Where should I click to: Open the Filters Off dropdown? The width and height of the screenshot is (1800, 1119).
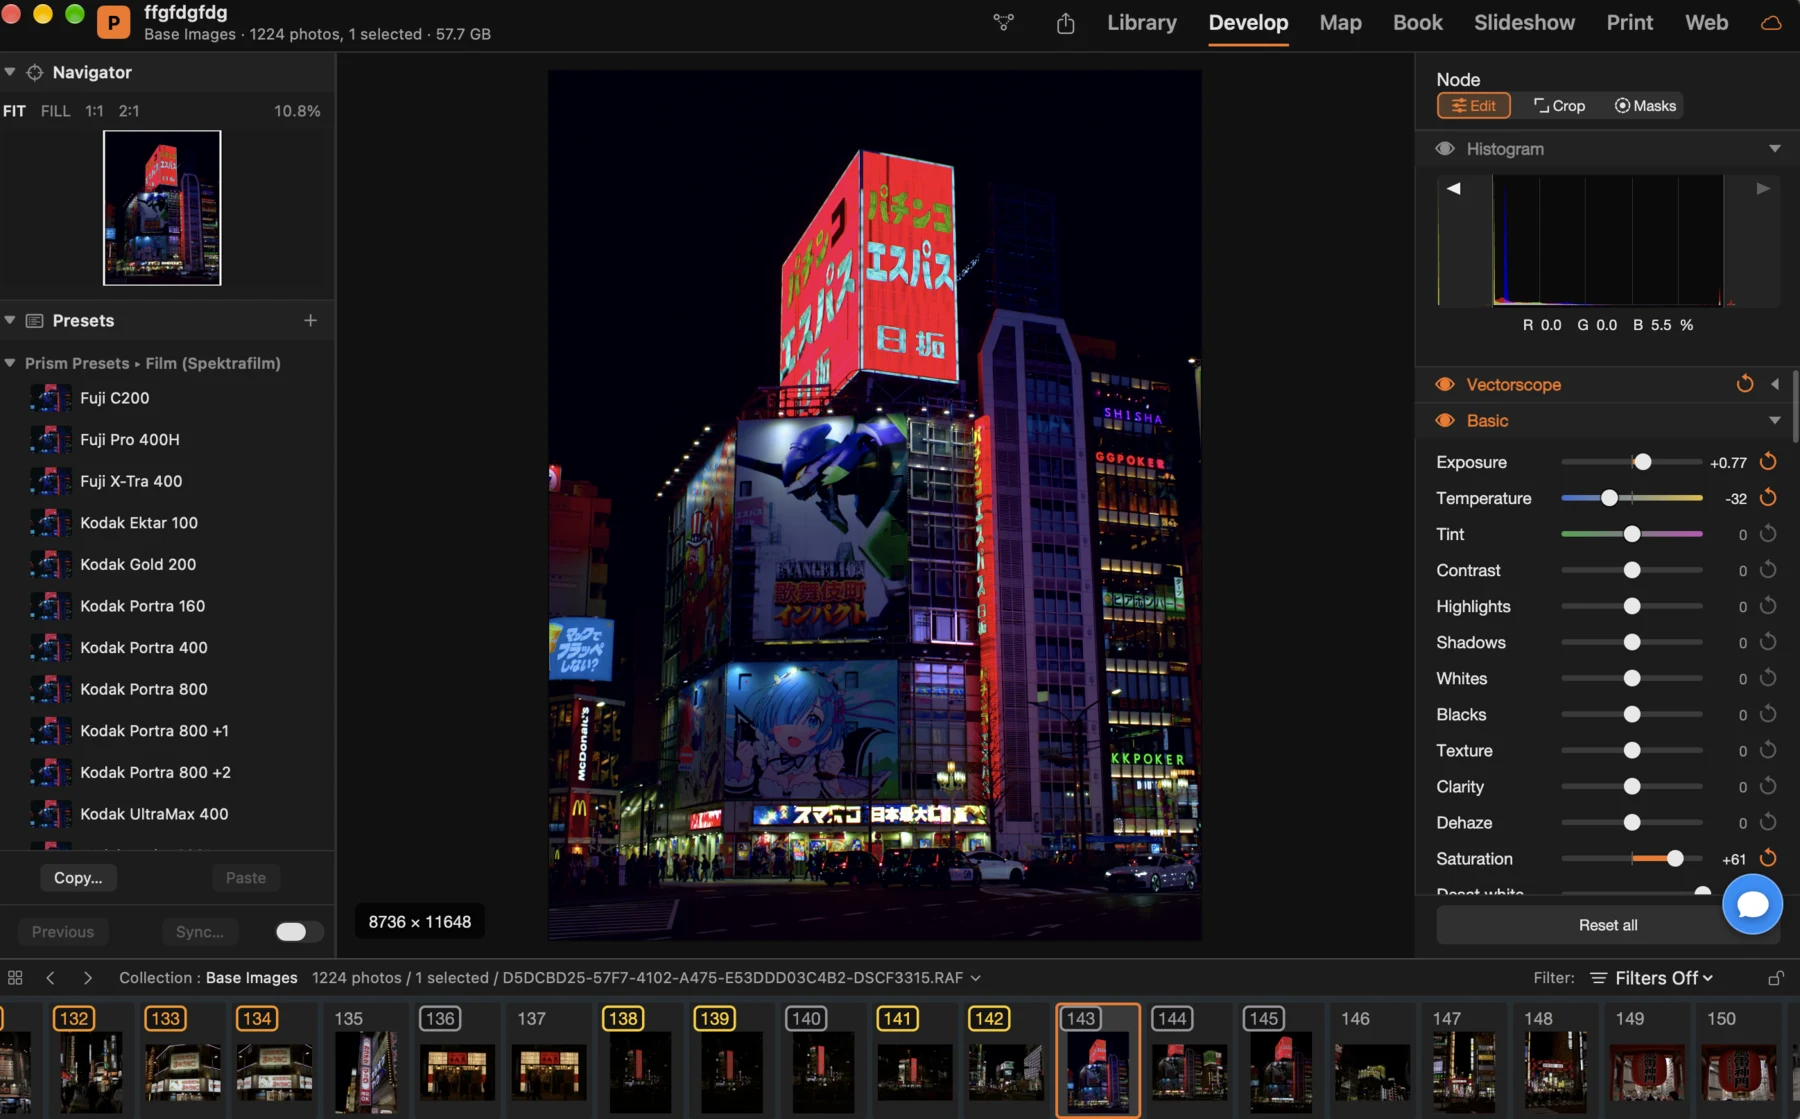[x=1652, y=978]
